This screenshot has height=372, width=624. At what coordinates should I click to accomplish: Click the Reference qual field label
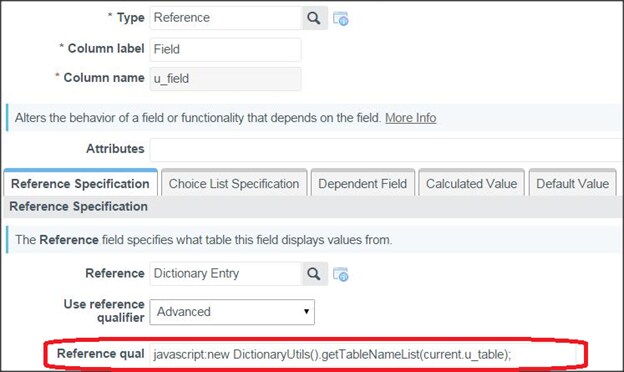[x=101, y=354]
